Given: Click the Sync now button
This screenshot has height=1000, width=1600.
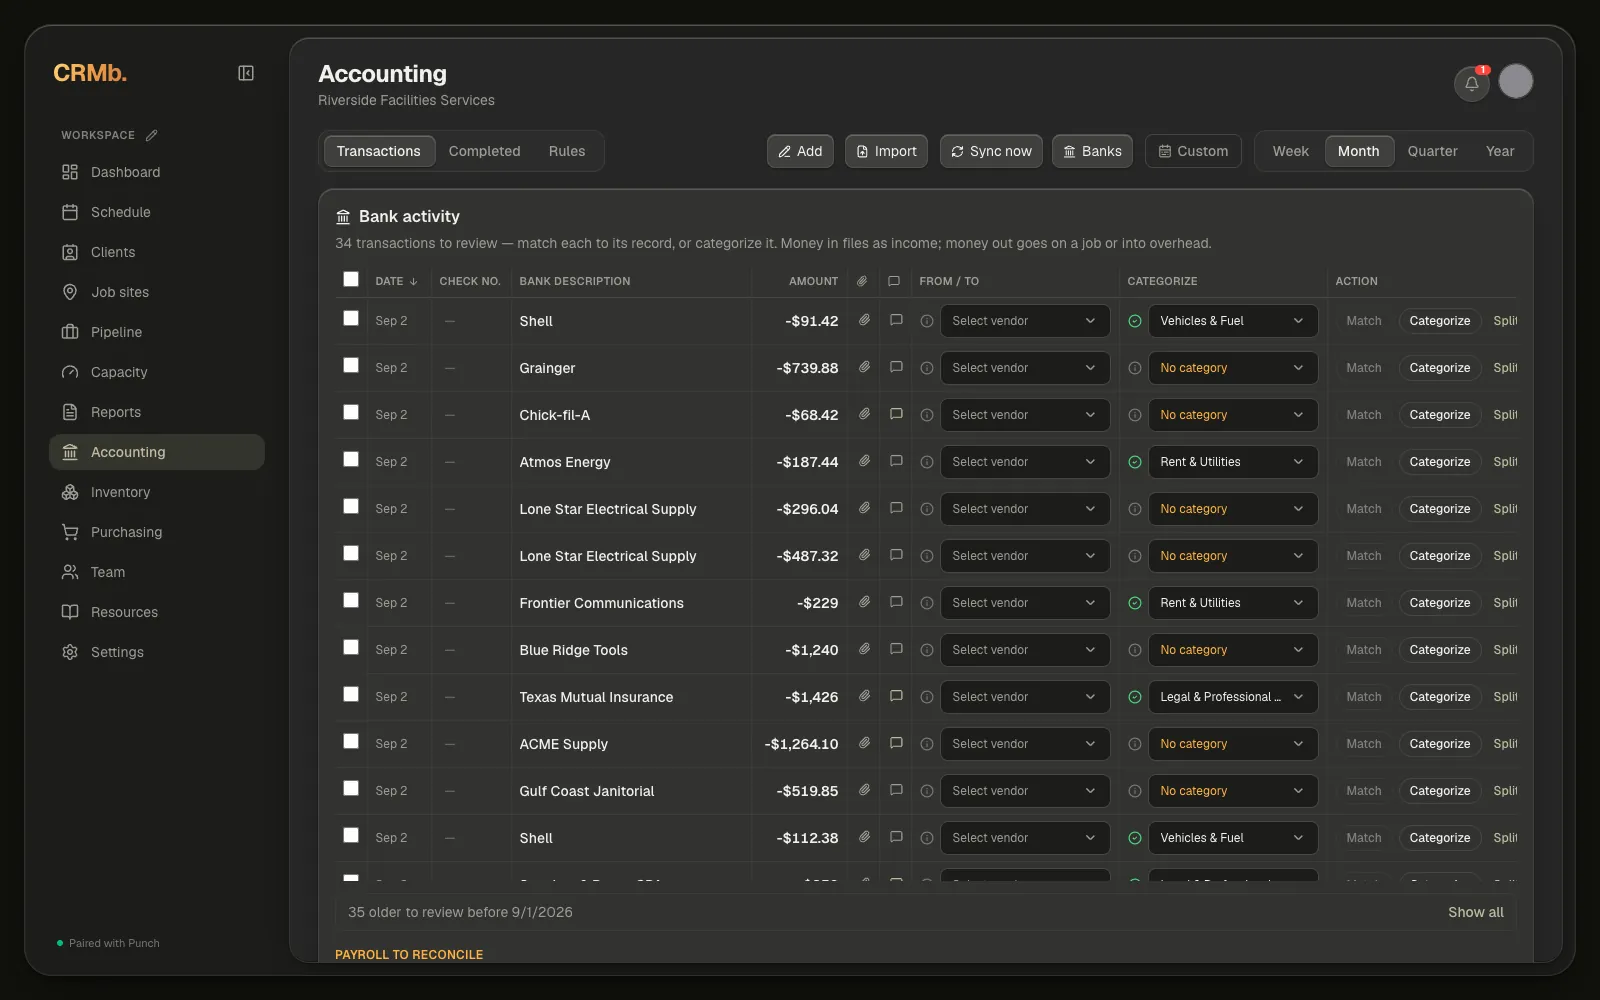Looking at the screenshot, I should point(991,151).
